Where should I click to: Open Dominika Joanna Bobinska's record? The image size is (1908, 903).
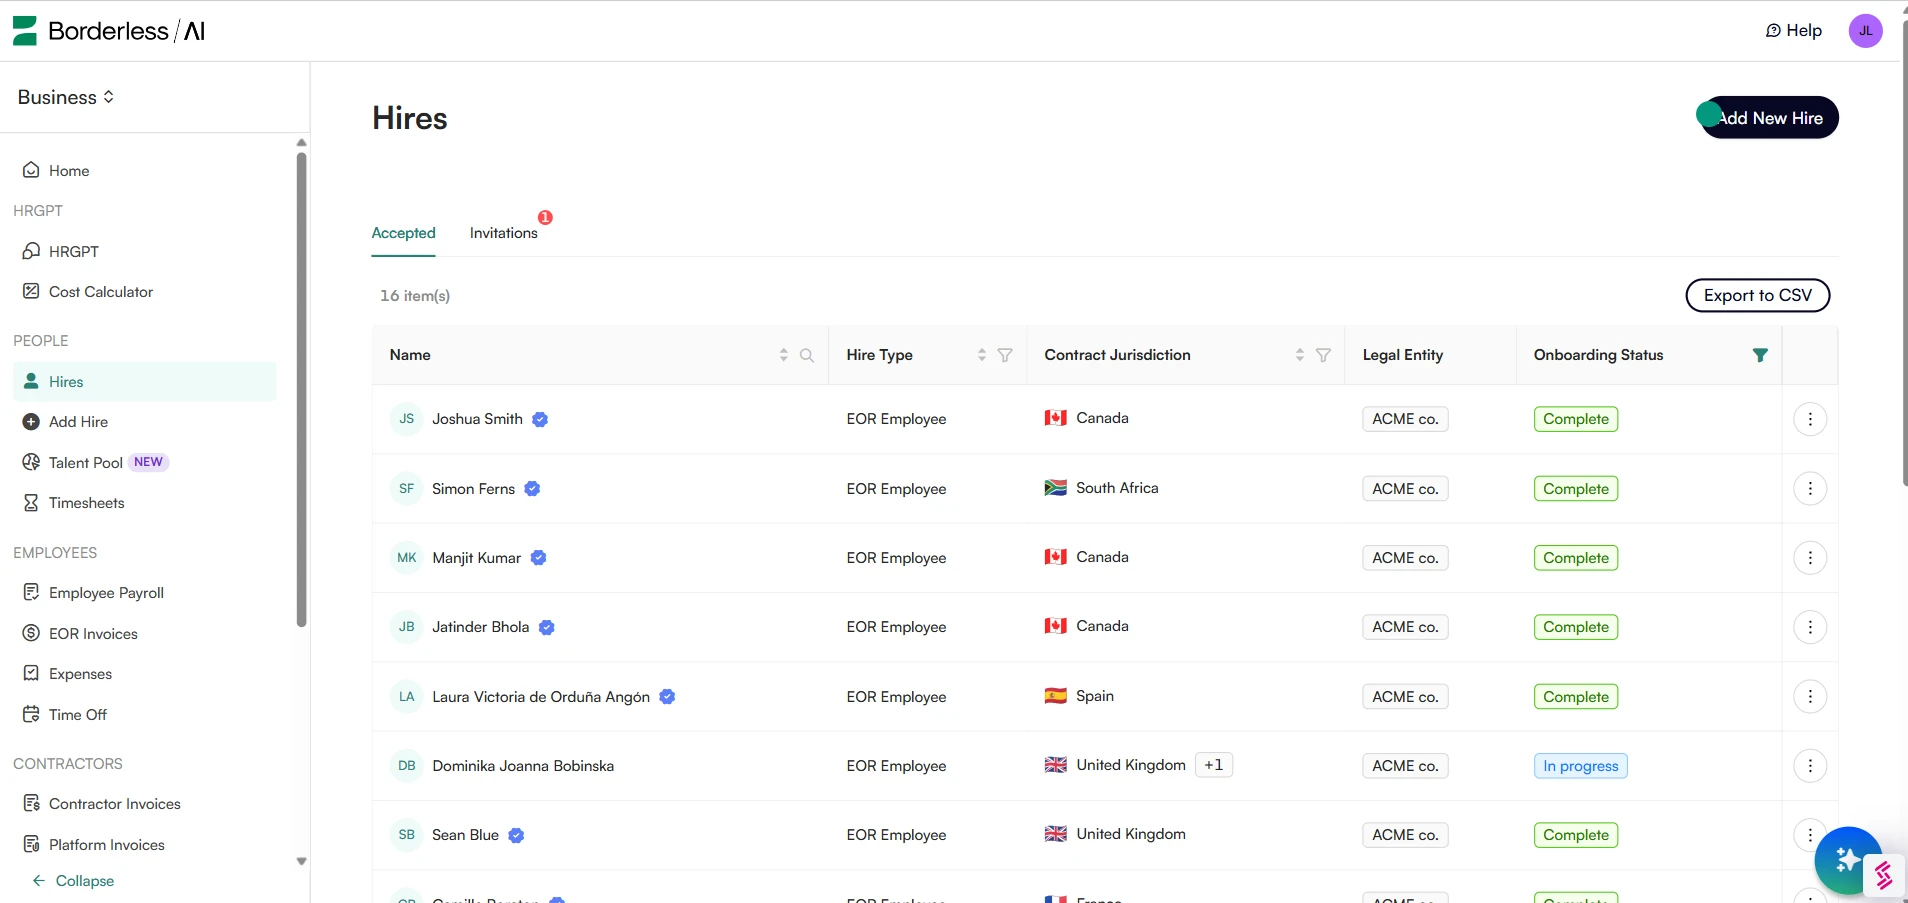click(x=523, y=766)
